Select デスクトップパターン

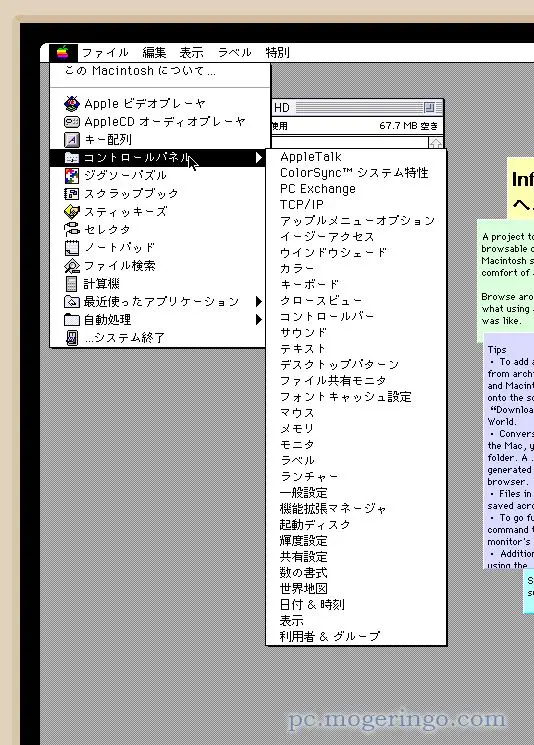356,364
